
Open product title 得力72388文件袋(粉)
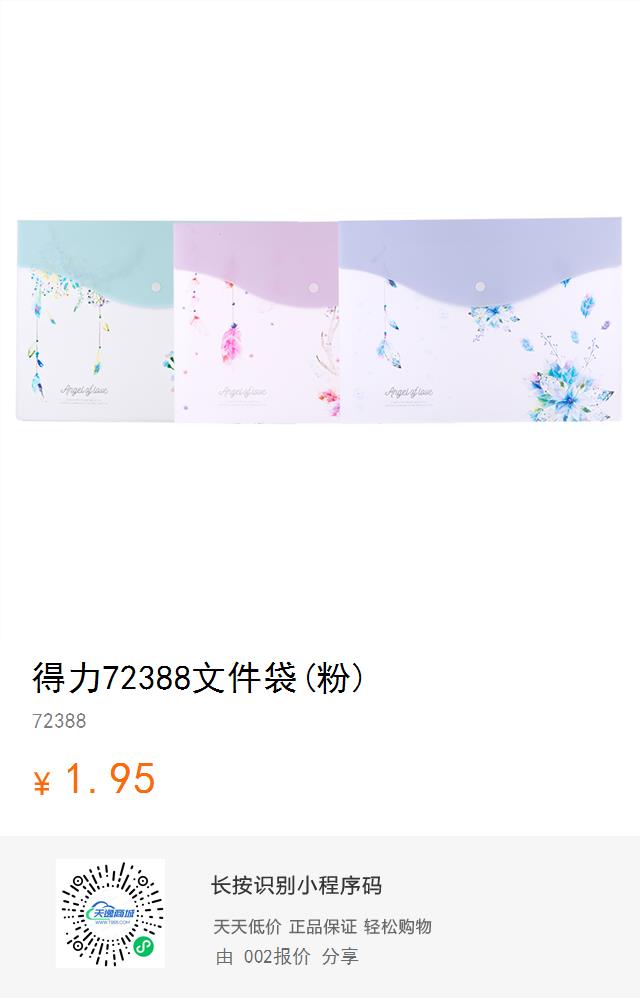tap(198, 677)
